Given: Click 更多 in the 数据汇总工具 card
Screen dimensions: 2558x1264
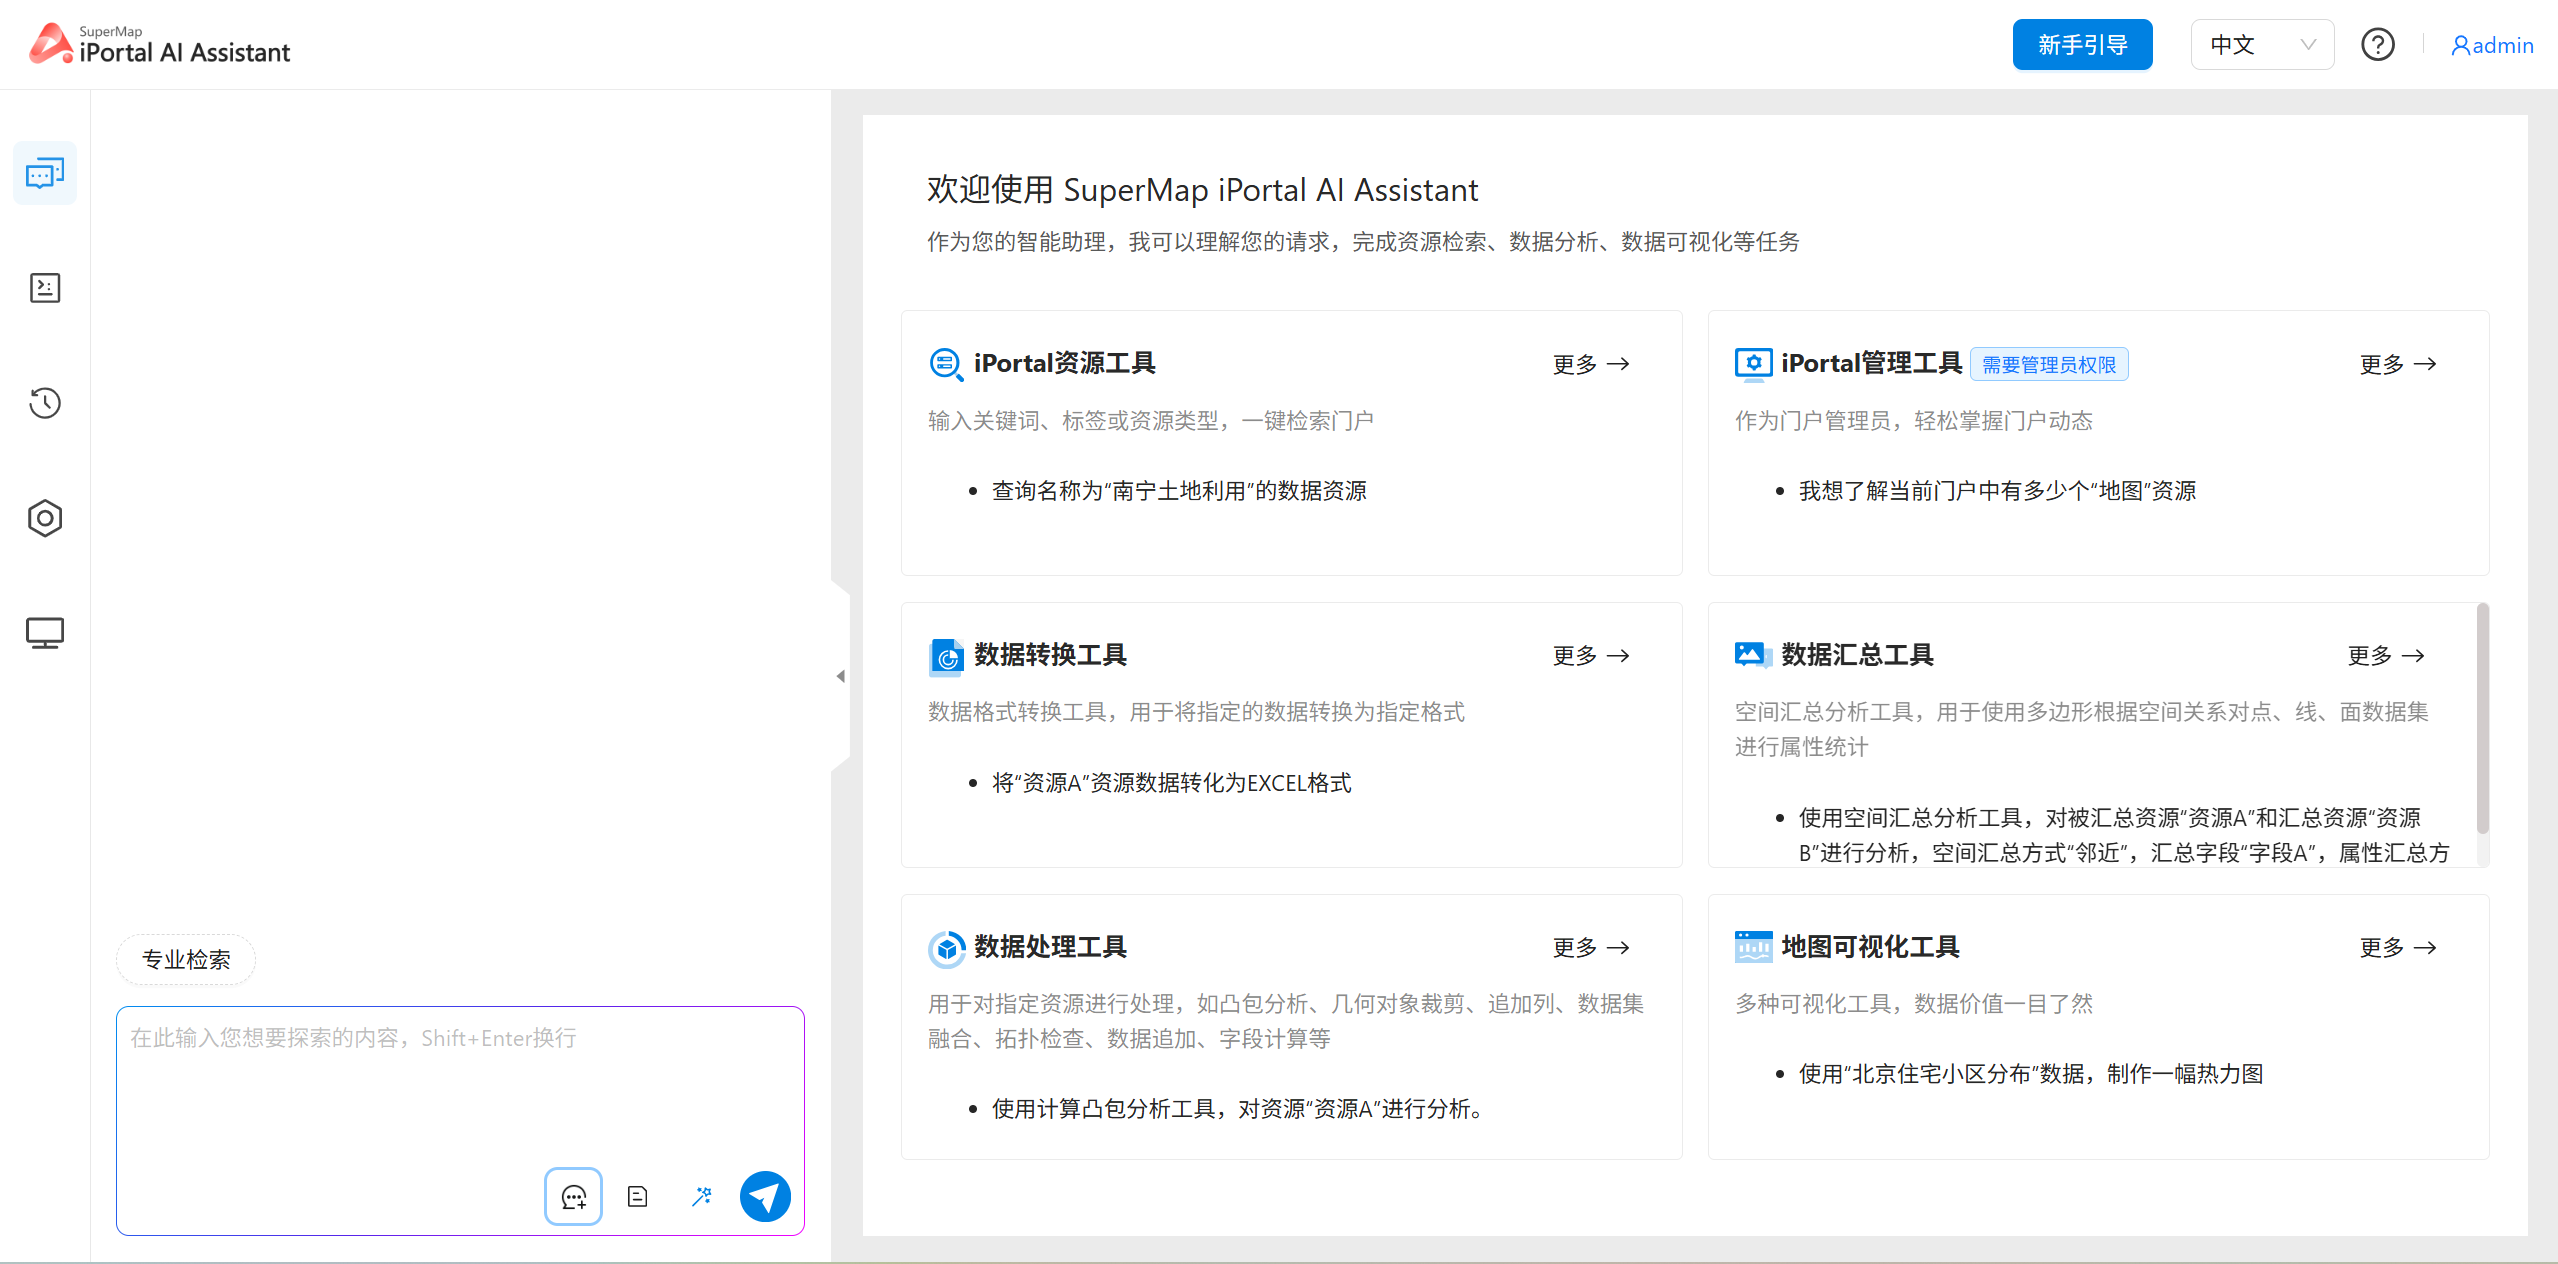Looking at the screenshot, I should 2386,656.
